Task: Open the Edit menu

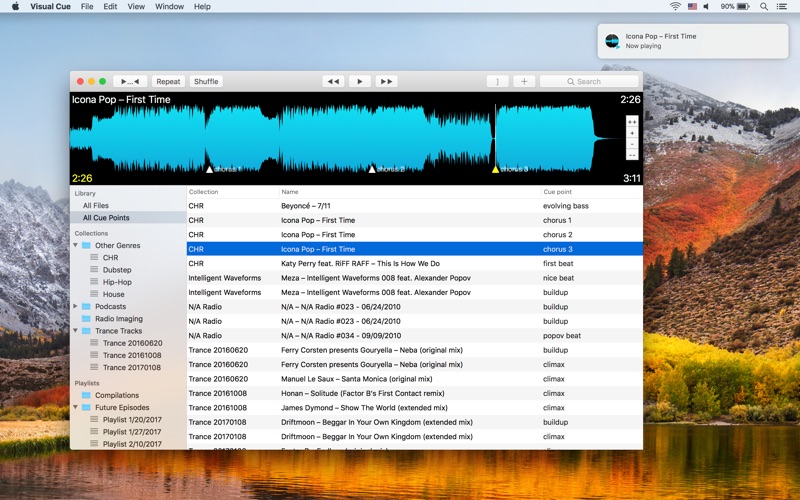Action: coord(110,6)
